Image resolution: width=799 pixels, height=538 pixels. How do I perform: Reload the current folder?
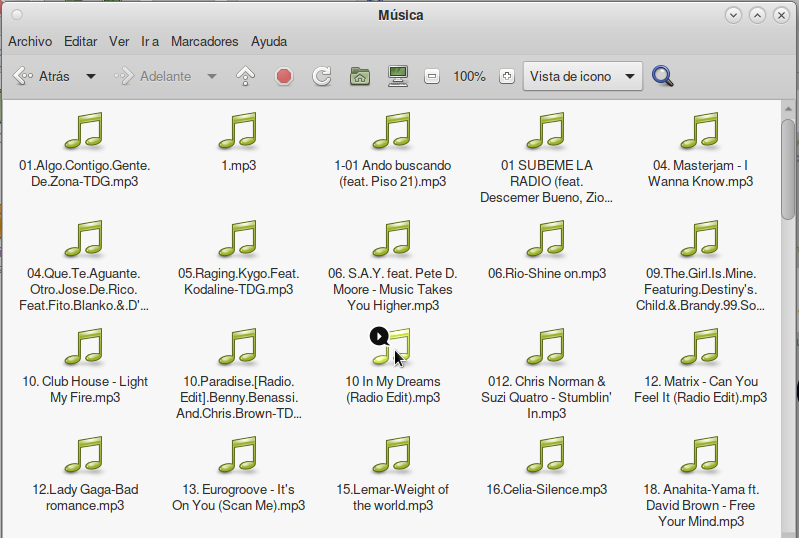(x=322, y=76)
